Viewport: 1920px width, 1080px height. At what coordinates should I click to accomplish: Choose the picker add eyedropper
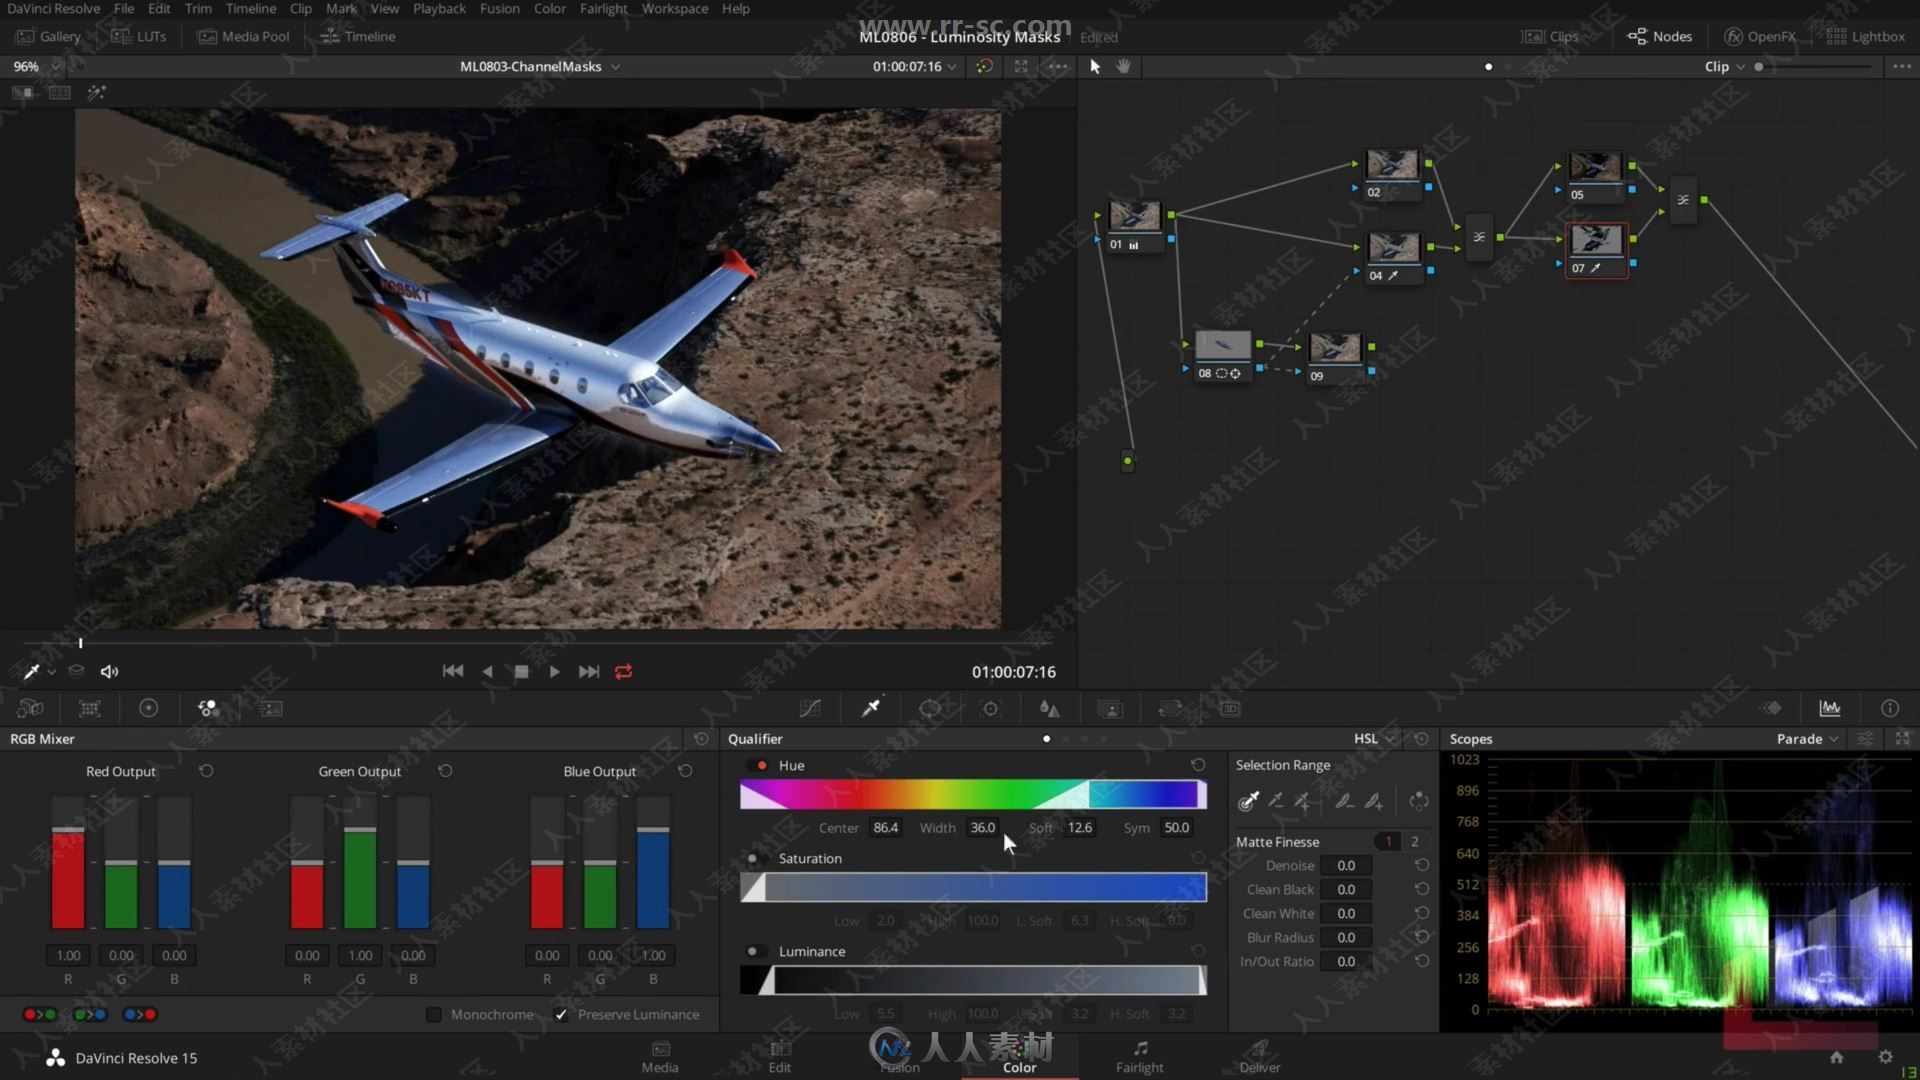tap(1302, 800)
